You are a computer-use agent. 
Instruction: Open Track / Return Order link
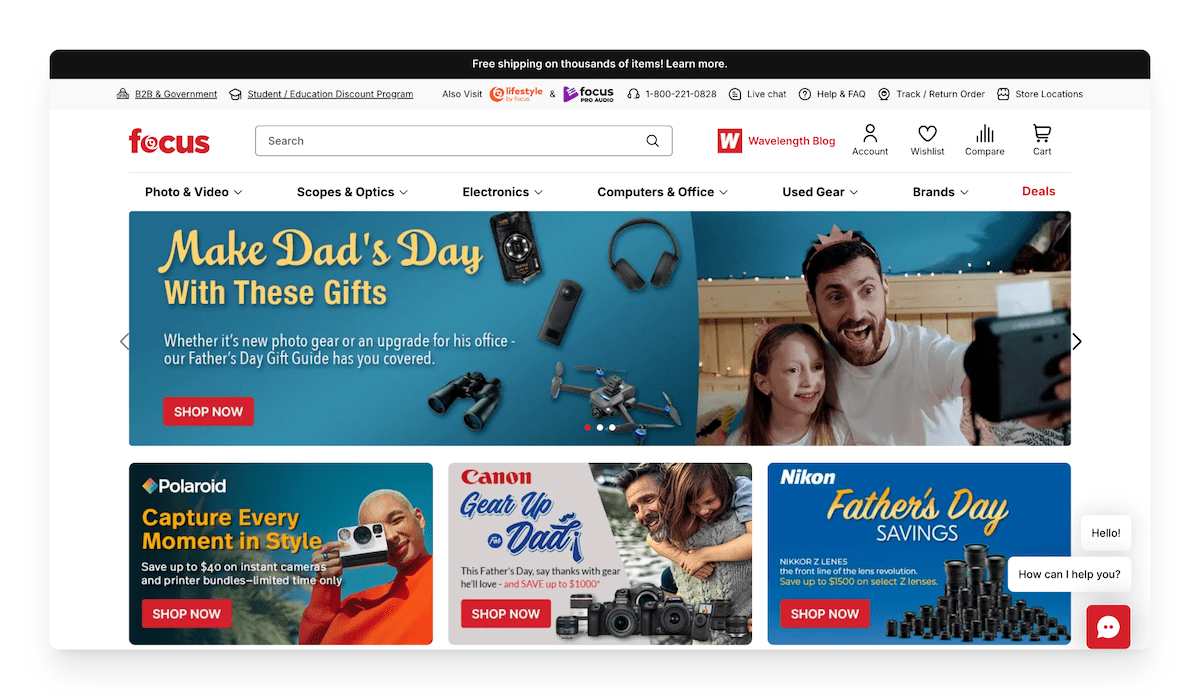click(940, 94)
